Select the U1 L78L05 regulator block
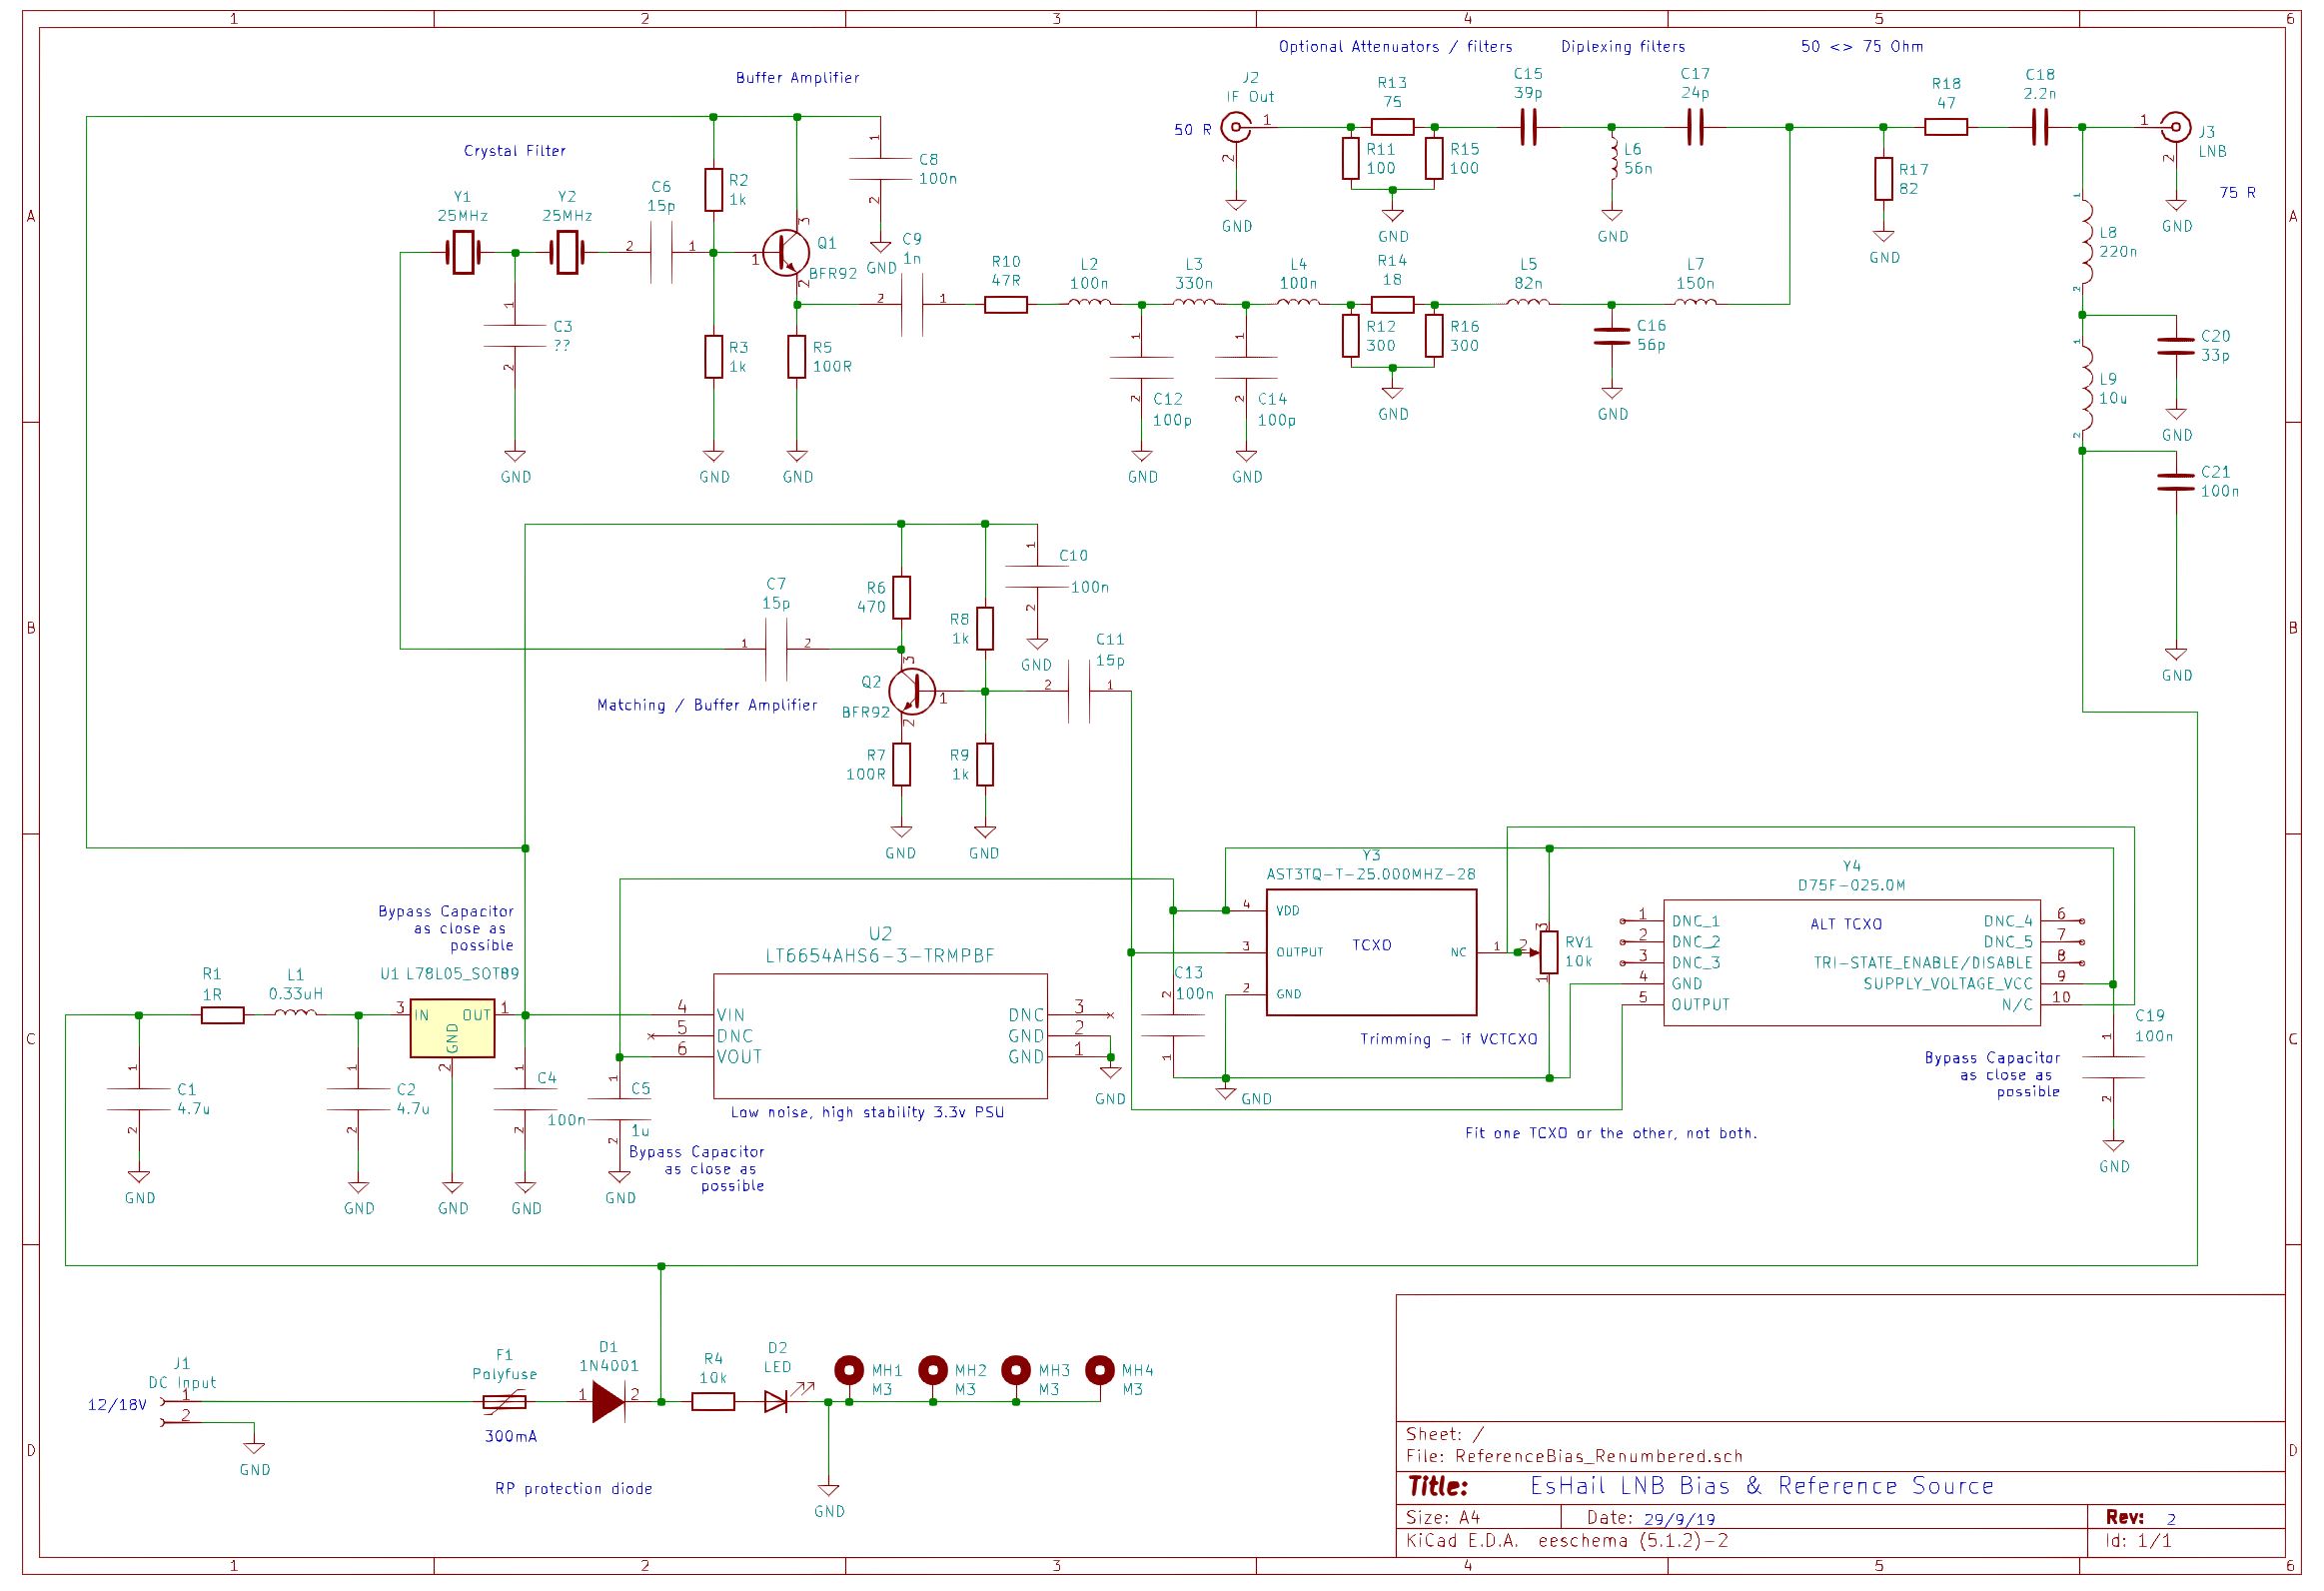This screenshot has width=2324, height=1591. 452,1027
